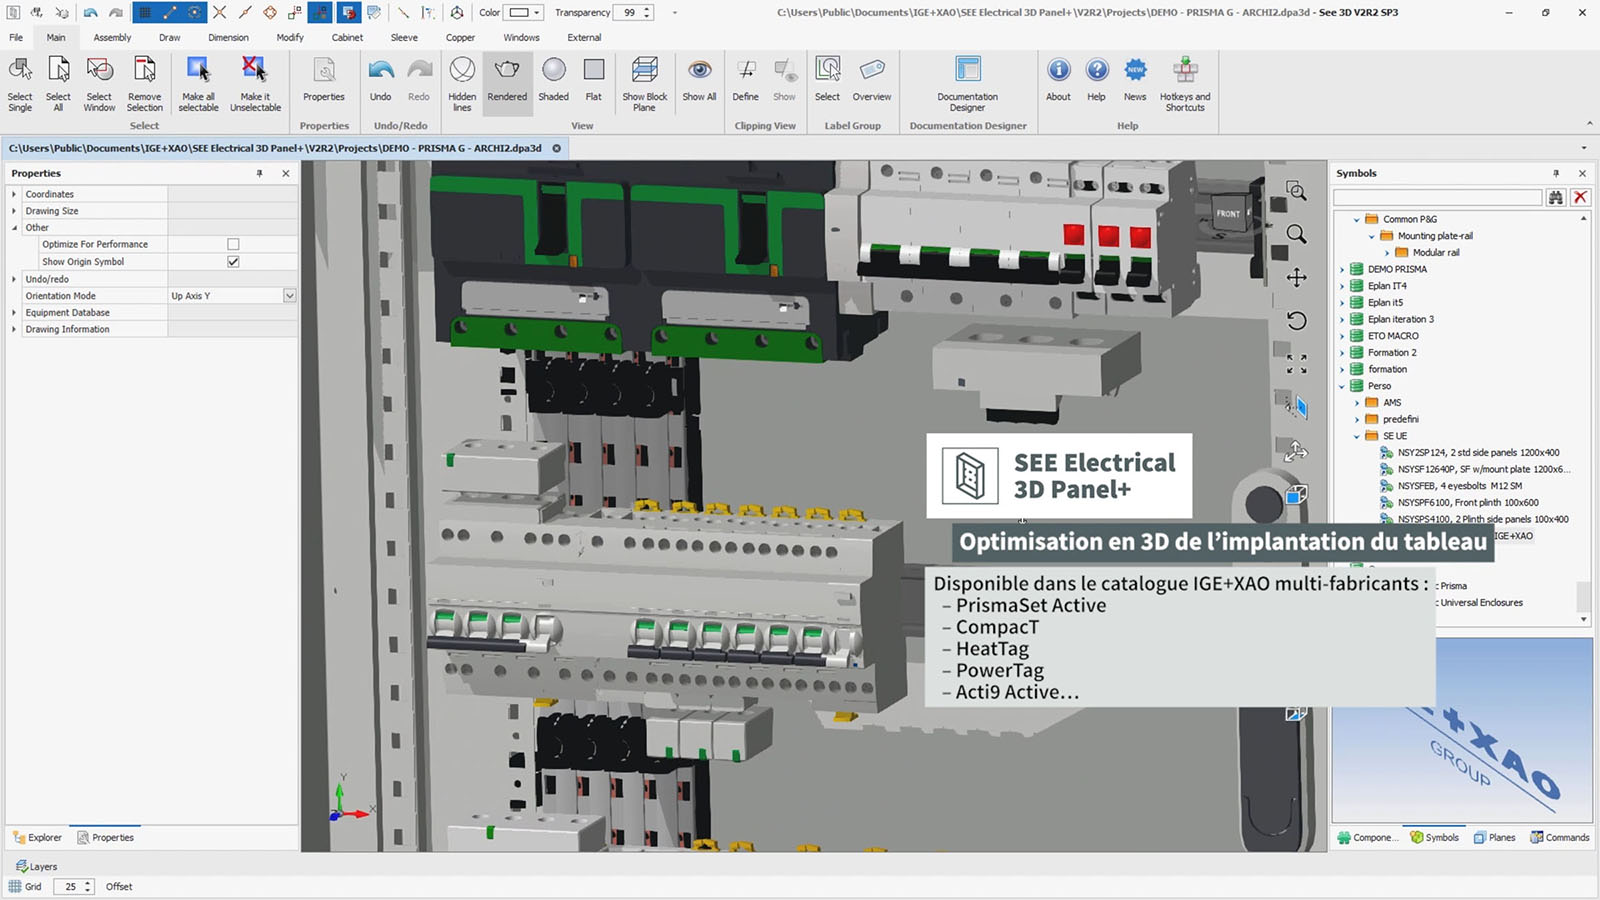Open the Documentation Designer

pos(967,83)
